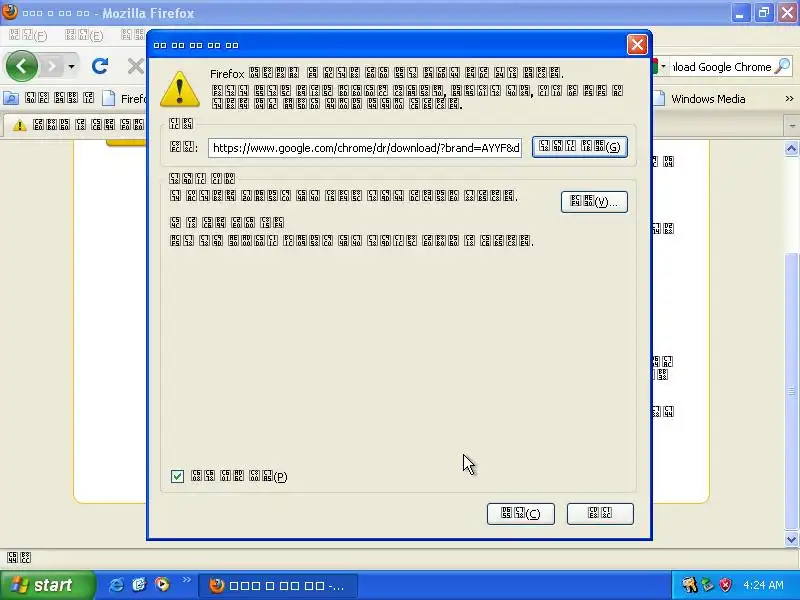
Task: Click the View (V)... certificate button
Action: click(x=594, y=202)
